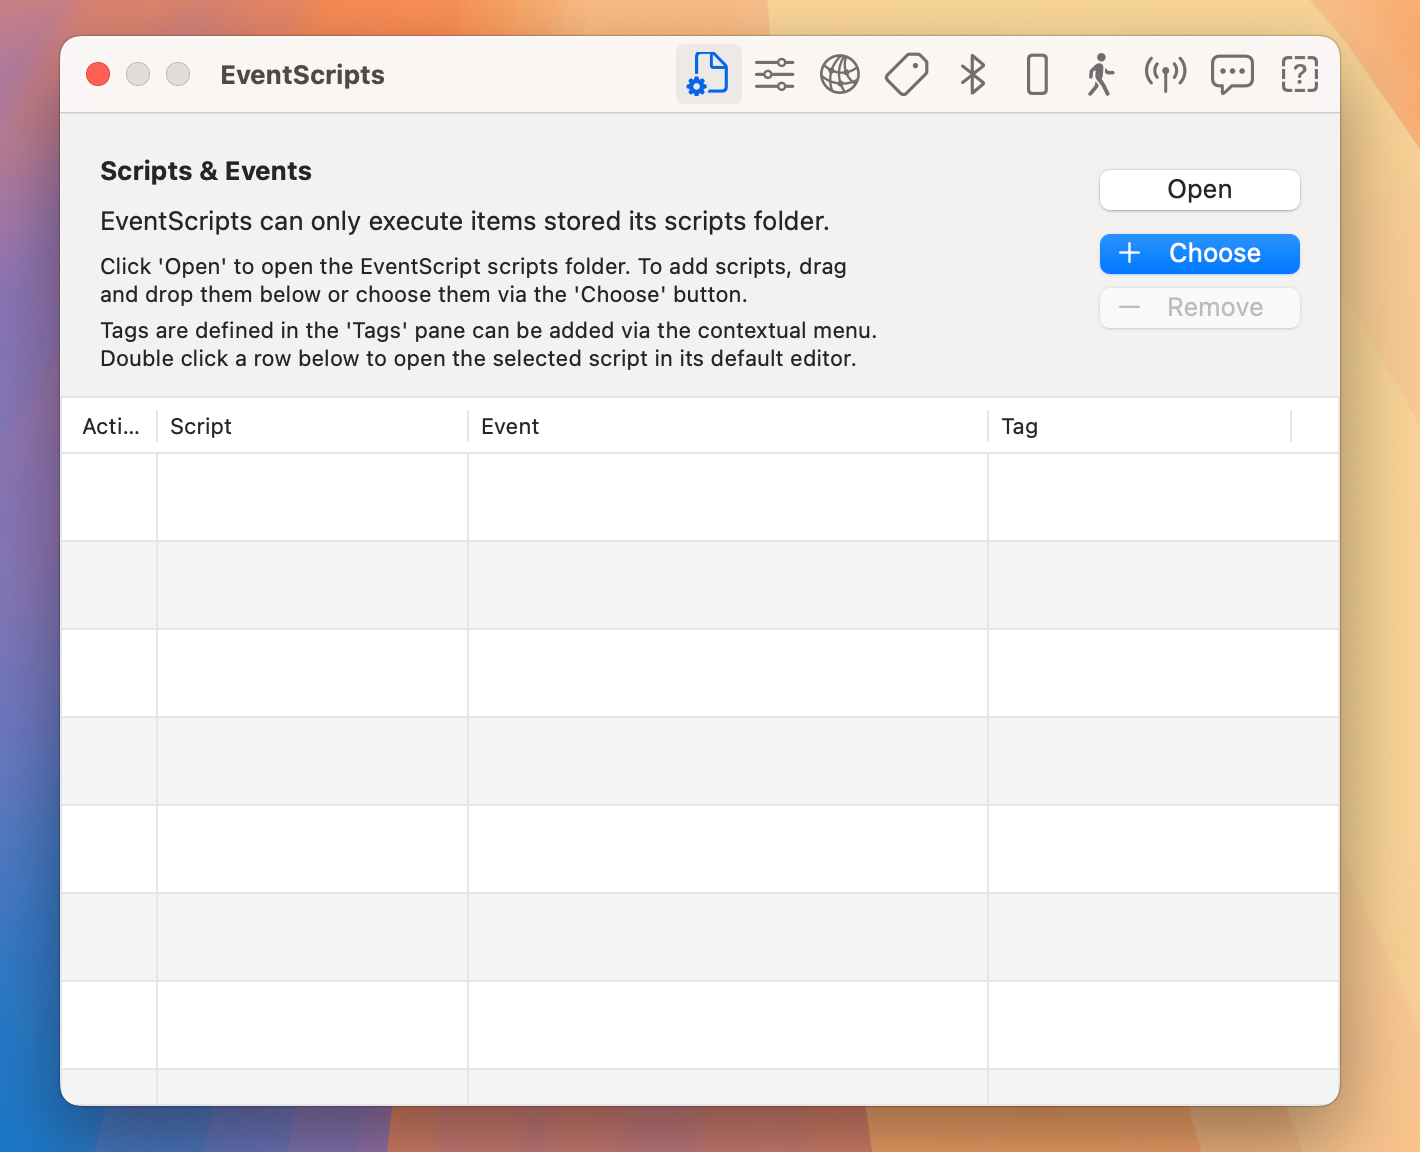Click the Open scripts folder button
The image size is (1420, 1152).
click(x=1200, y=190)
